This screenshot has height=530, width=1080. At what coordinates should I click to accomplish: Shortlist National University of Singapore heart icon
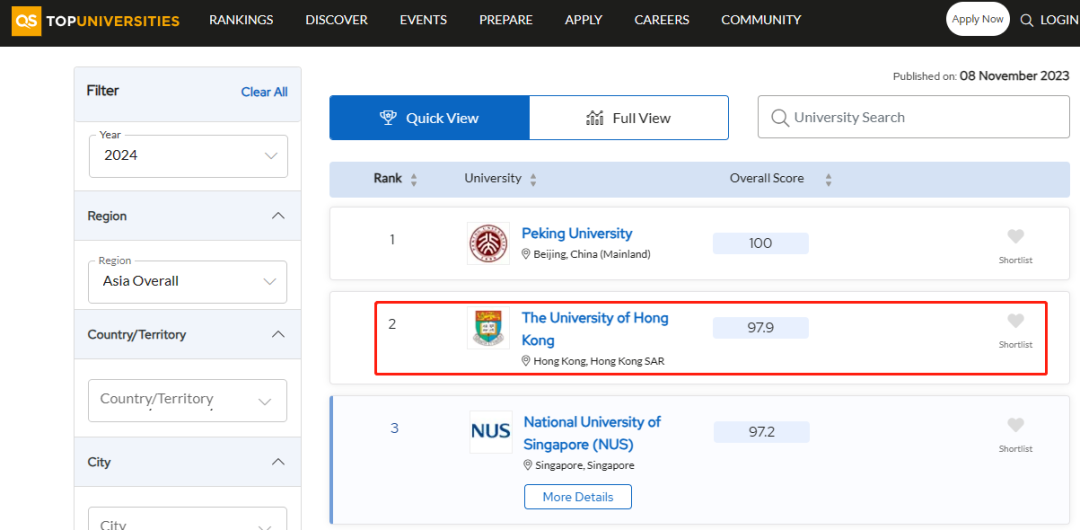pyautogui.click(x=1015, y=425)
